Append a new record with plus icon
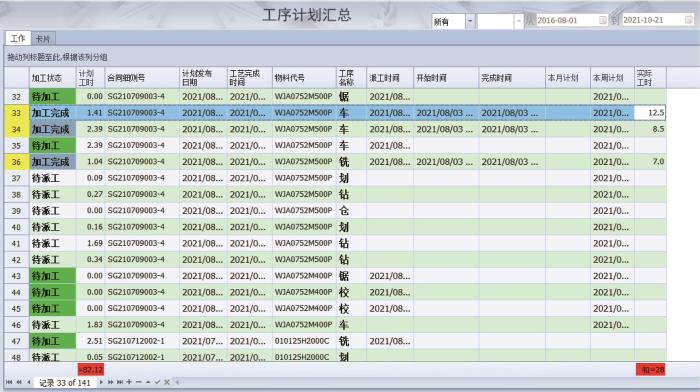 pos(129,382)
